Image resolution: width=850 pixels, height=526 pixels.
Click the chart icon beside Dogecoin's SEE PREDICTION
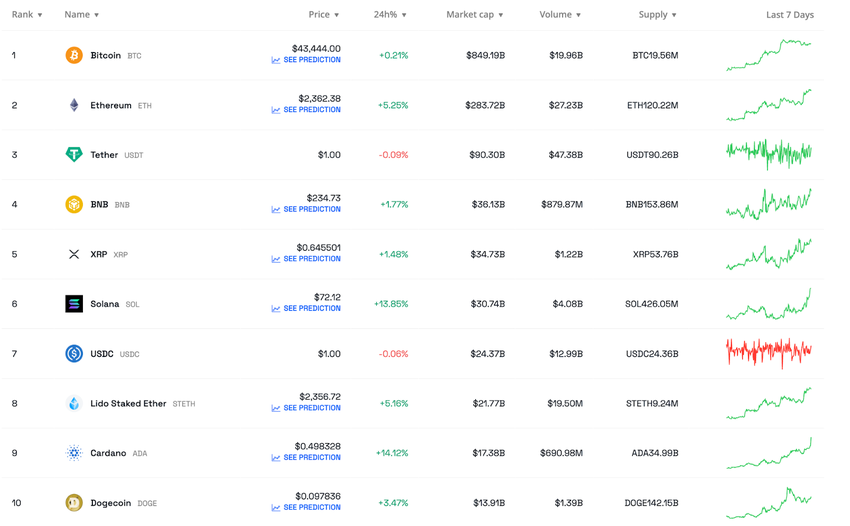coord(276,508)
